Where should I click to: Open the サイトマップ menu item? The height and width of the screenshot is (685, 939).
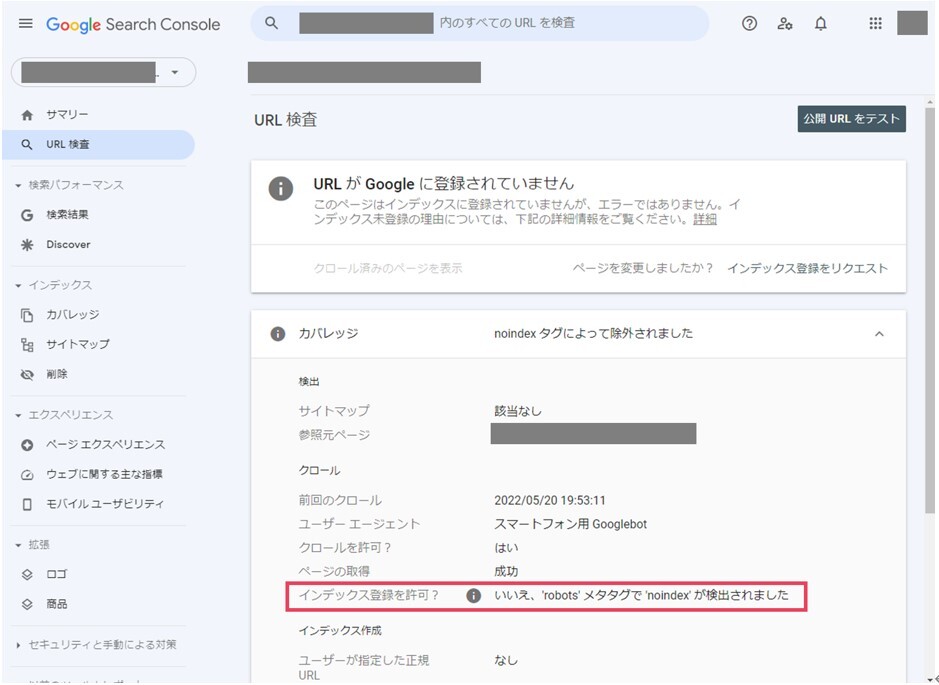[77, 344]
